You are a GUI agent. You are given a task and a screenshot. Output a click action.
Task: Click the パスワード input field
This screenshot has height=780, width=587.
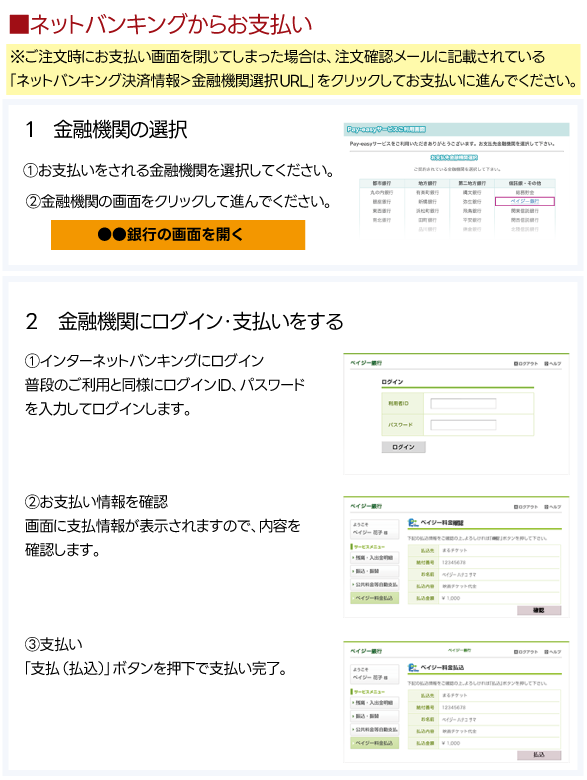pos(463,425)
